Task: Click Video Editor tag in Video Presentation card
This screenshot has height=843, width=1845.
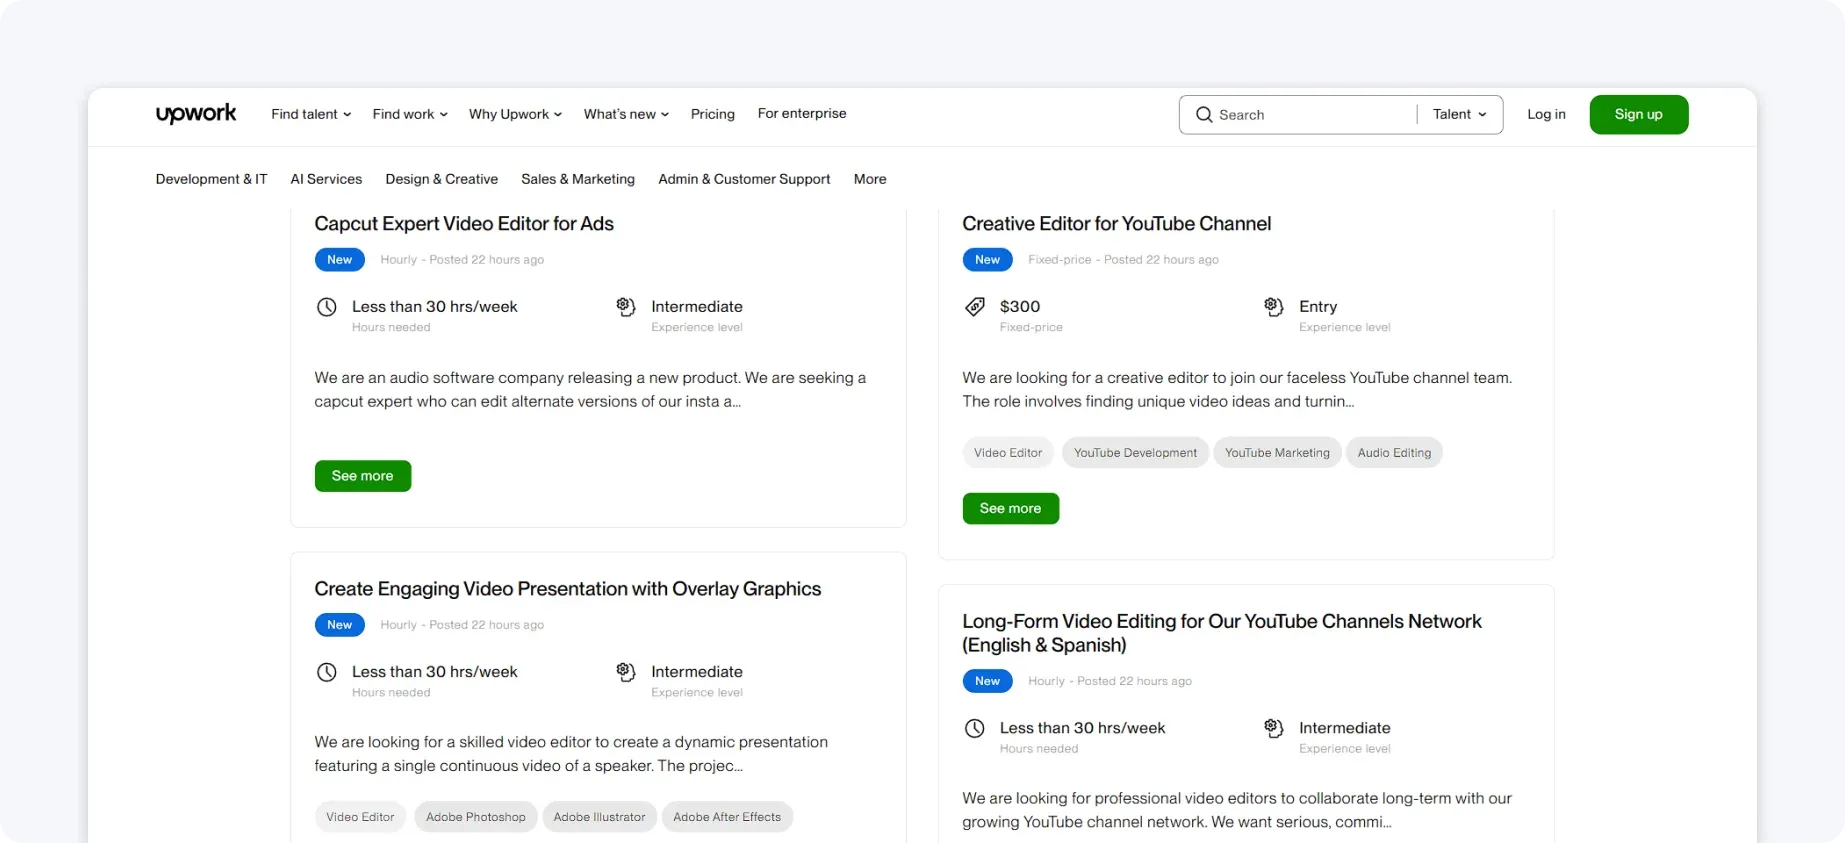Action: (x=360, y=817)
